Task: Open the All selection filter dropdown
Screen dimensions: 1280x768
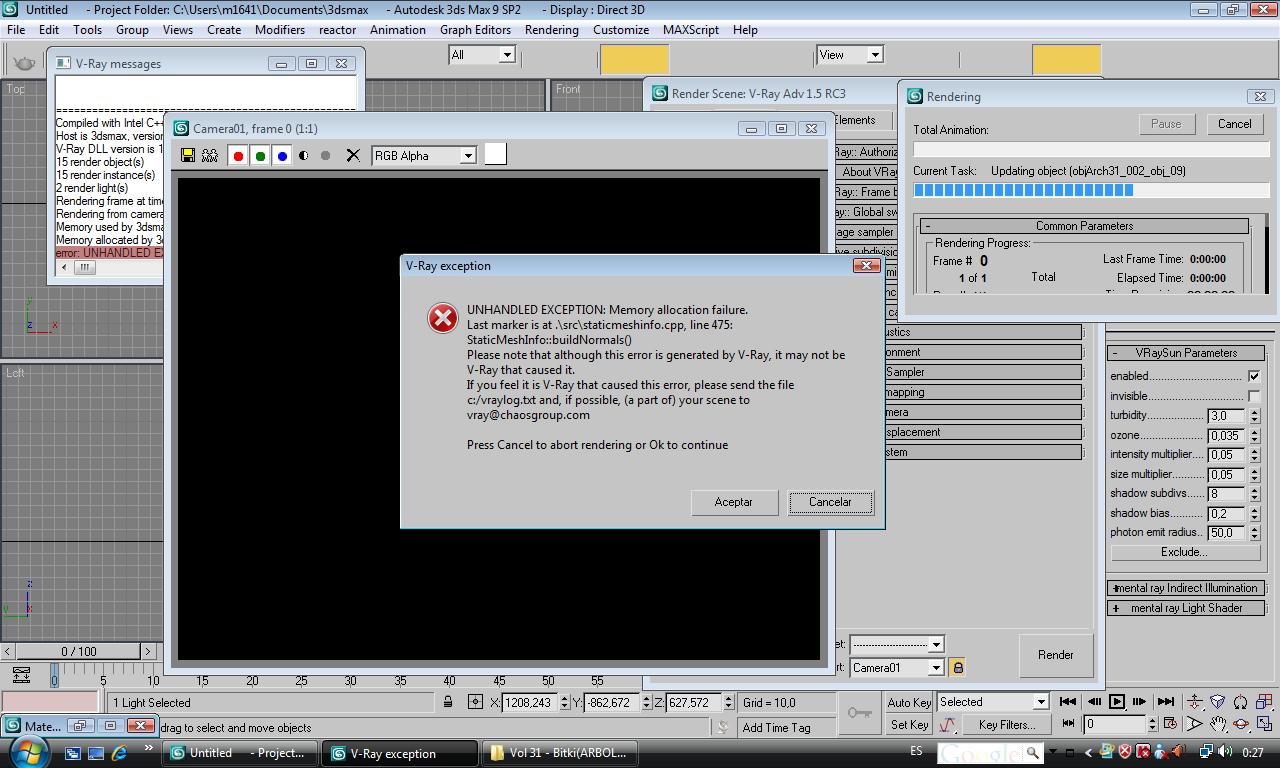Action: 481,55
